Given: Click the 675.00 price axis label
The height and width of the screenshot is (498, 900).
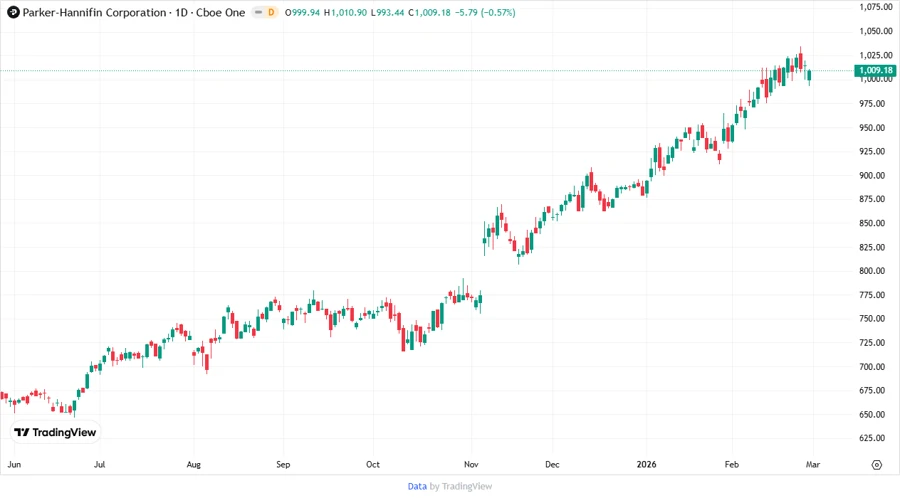Looking at the screenshot, I should (872, 390).
